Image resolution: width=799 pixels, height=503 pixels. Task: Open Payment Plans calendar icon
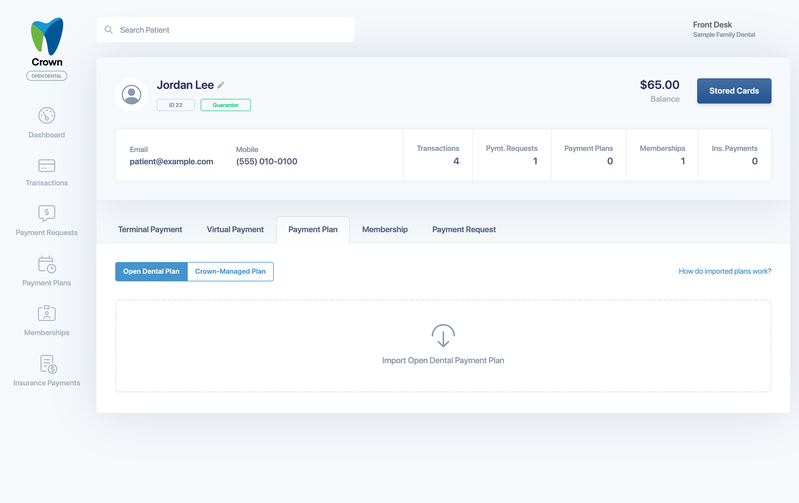point(46,264)
